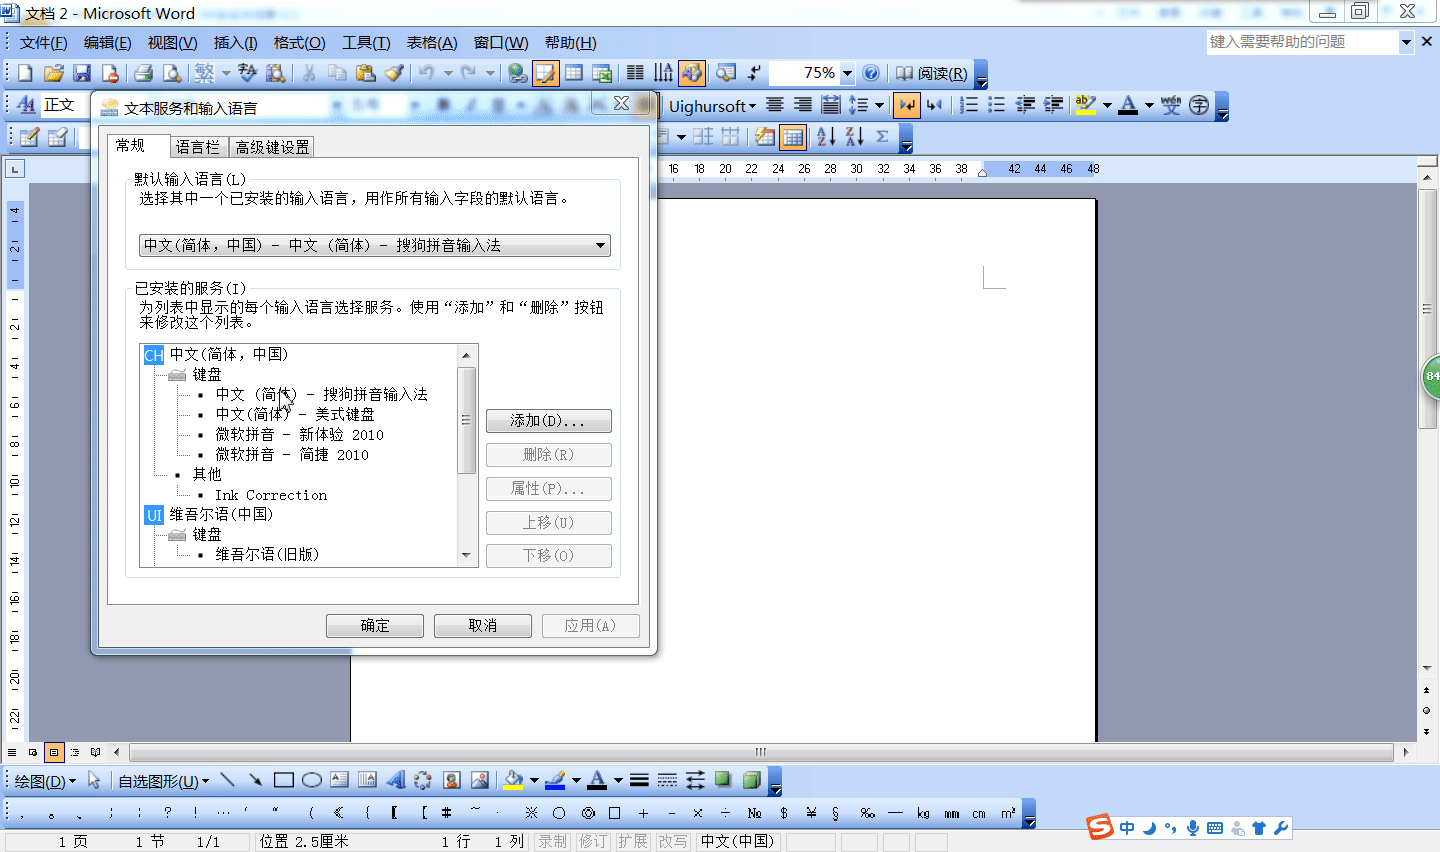
Task: Open the 绘图(D) drawing menu dropdown
Action: pos(45,781)
